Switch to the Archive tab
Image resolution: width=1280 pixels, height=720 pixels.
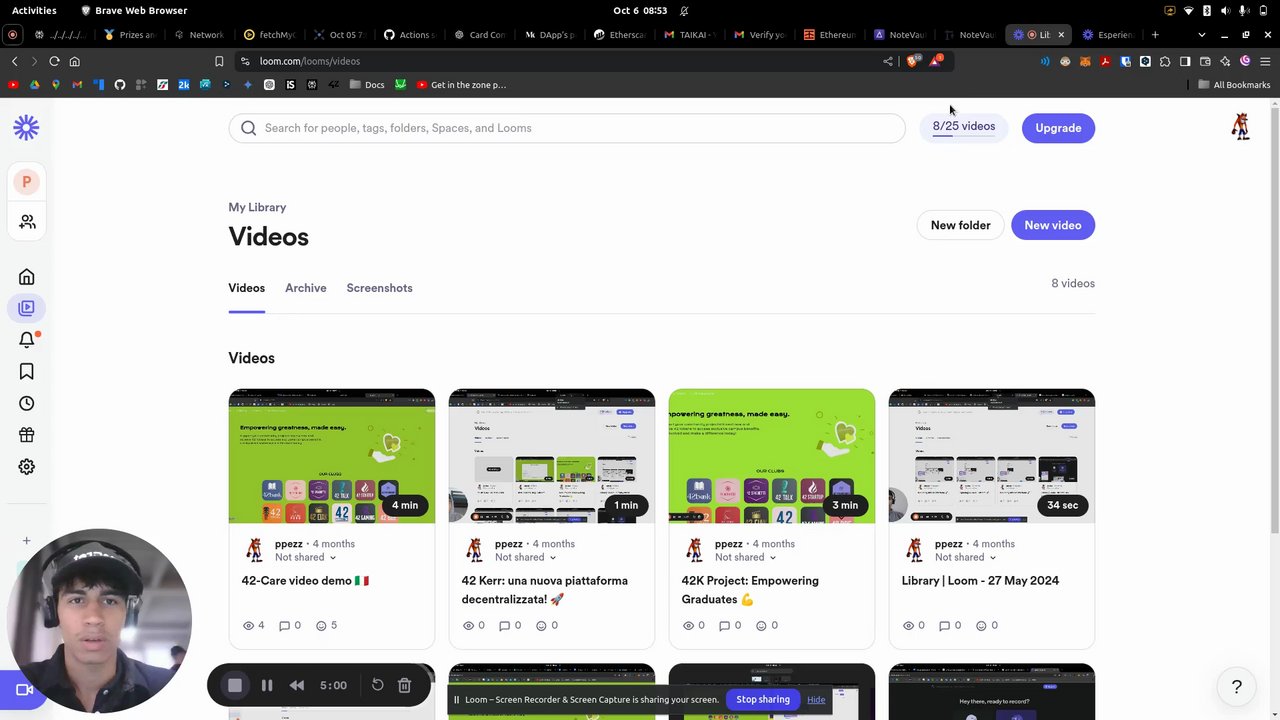point(305,288)
